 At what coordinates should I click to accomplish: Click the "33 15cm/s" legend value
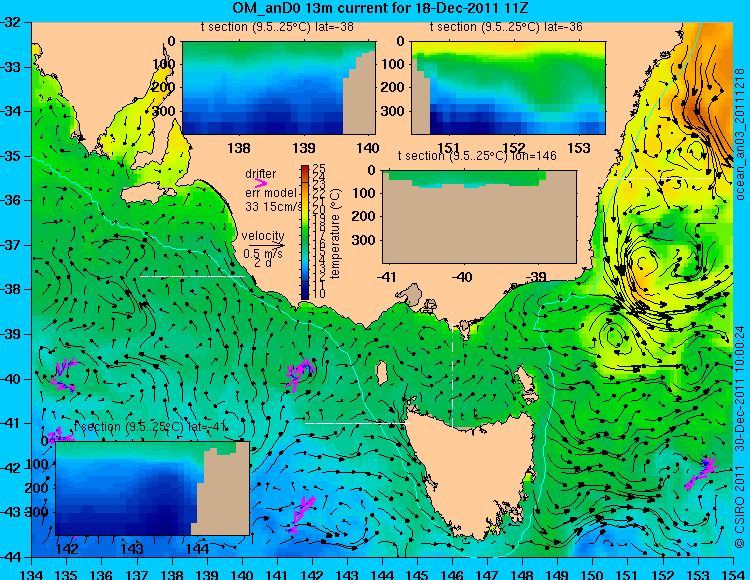274,207
